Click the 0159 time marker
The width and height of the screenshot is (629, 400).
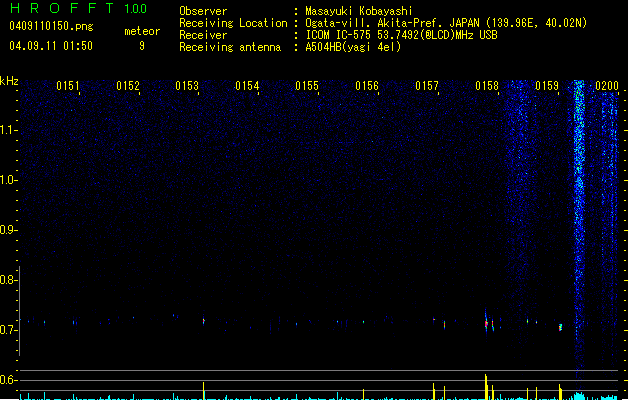tap(547, 85)
